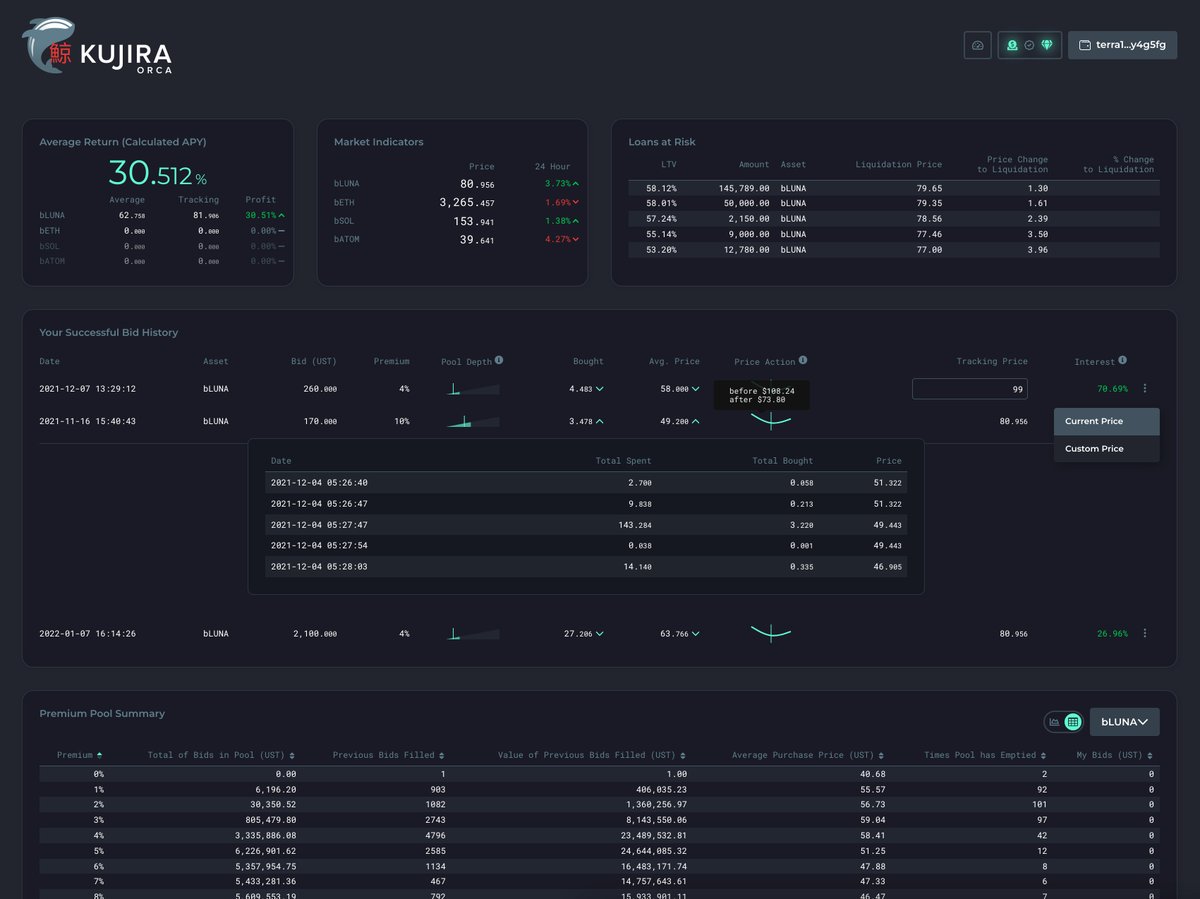Screen dimensions: 1200x899
Task: Select Custom Price from the popup menu
Action: click(x=1107, y=449)
